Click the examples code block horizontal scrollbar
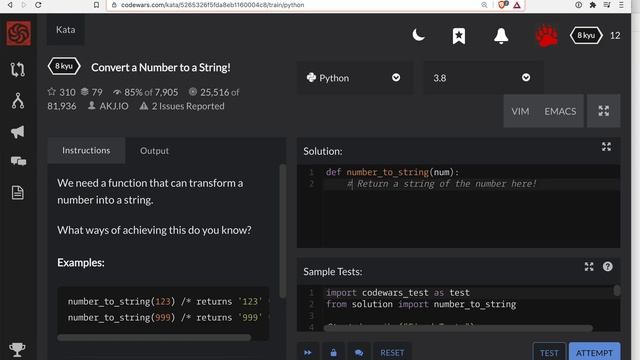Screen dimensions: 640x360 [154, 338]
